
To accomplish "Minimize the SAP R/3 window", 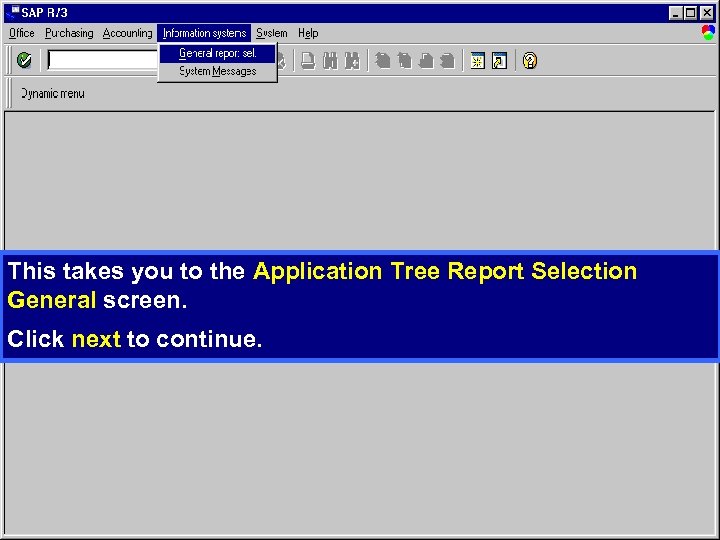I will tap(675, 13).
